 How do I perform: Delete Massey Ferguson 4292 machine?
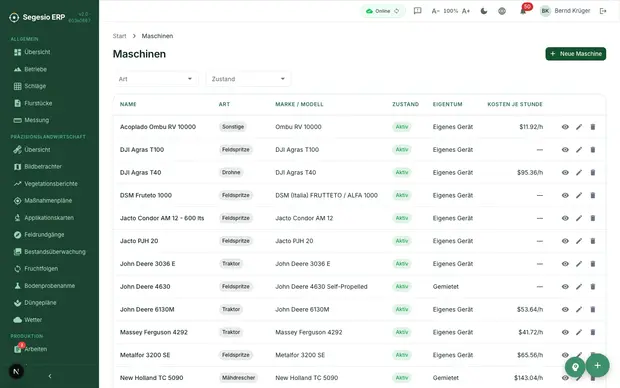[x=593, y=332]
